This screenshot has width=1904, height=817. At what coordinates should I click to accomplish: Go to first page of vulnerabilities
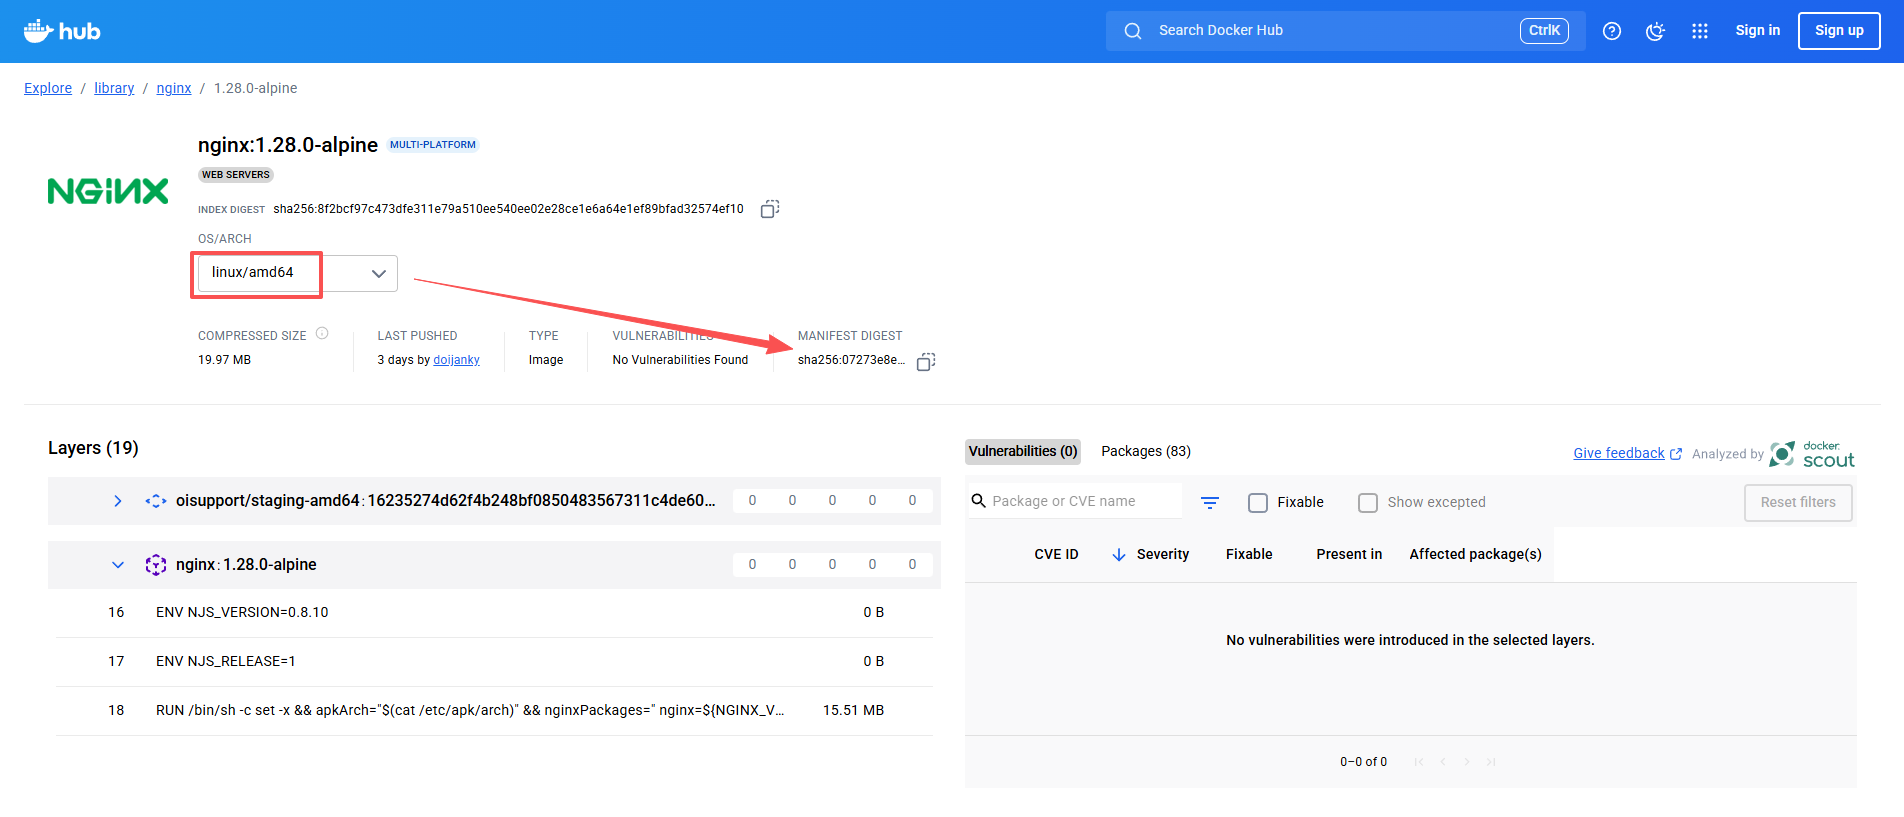click(x=1419, y=762)
